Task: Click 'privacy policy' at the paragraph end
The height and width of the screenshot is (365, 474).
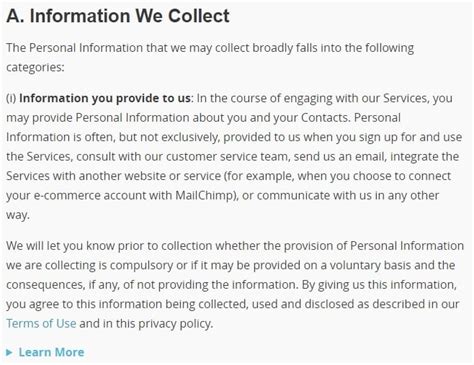Action: point(175,324)
